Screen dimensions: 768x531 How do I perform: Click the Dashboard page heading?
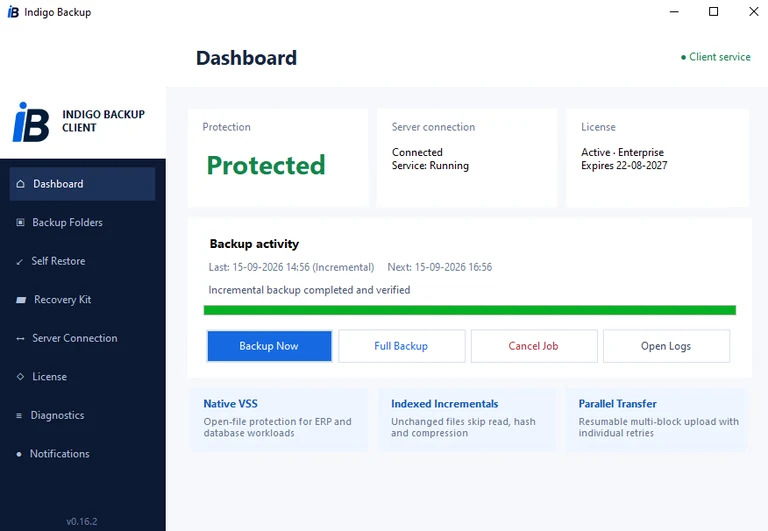tap(246, 58)
